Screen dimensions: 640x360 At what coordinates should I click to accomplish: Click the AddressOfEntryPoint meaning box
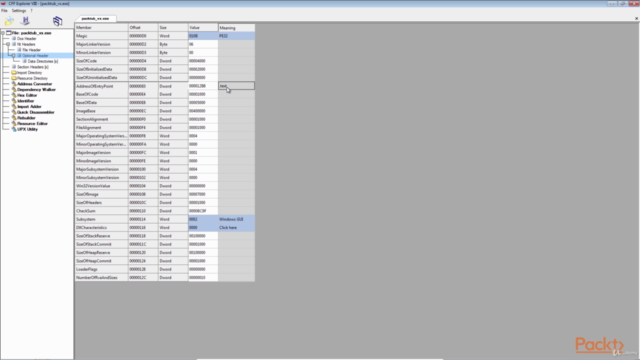pos(236,86)
